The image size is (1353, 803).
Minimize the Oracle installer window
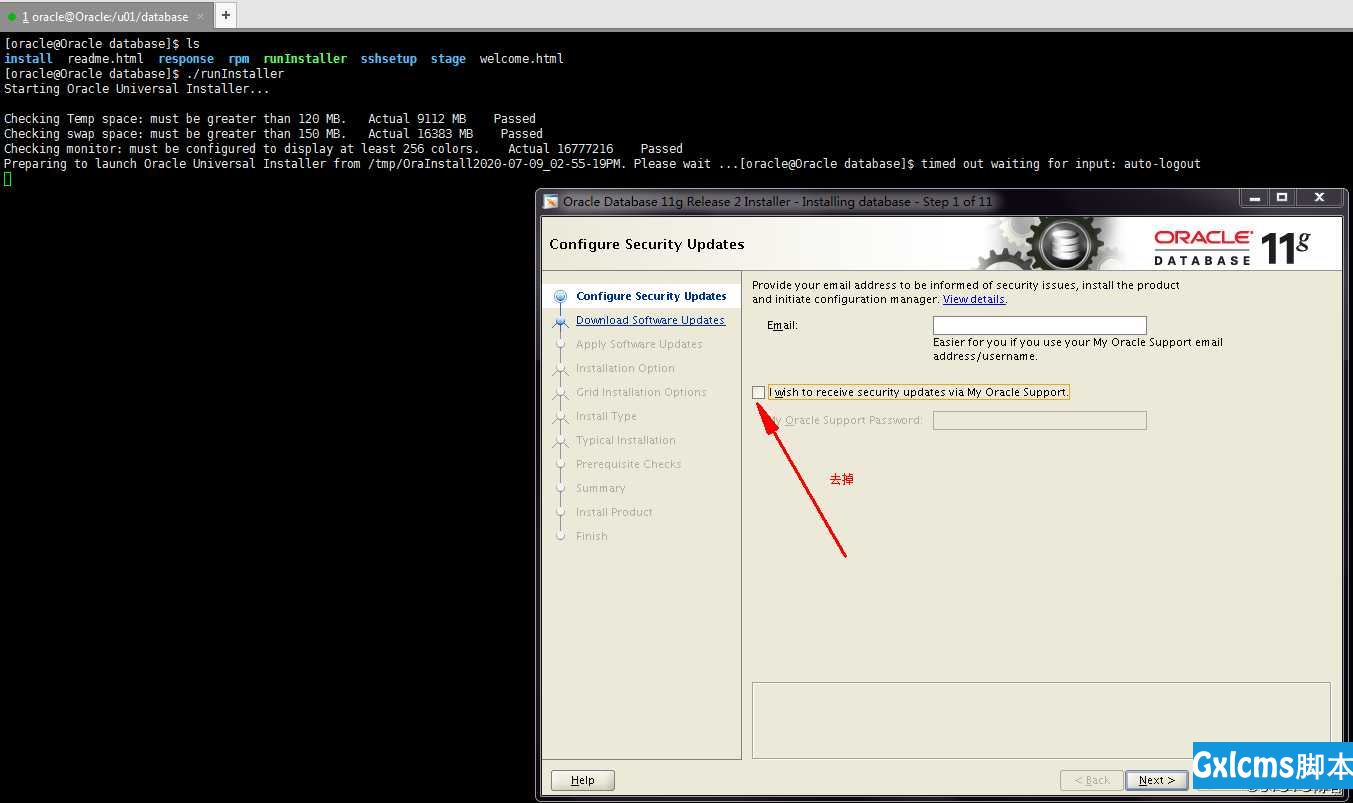click(x=1254, y=198)
